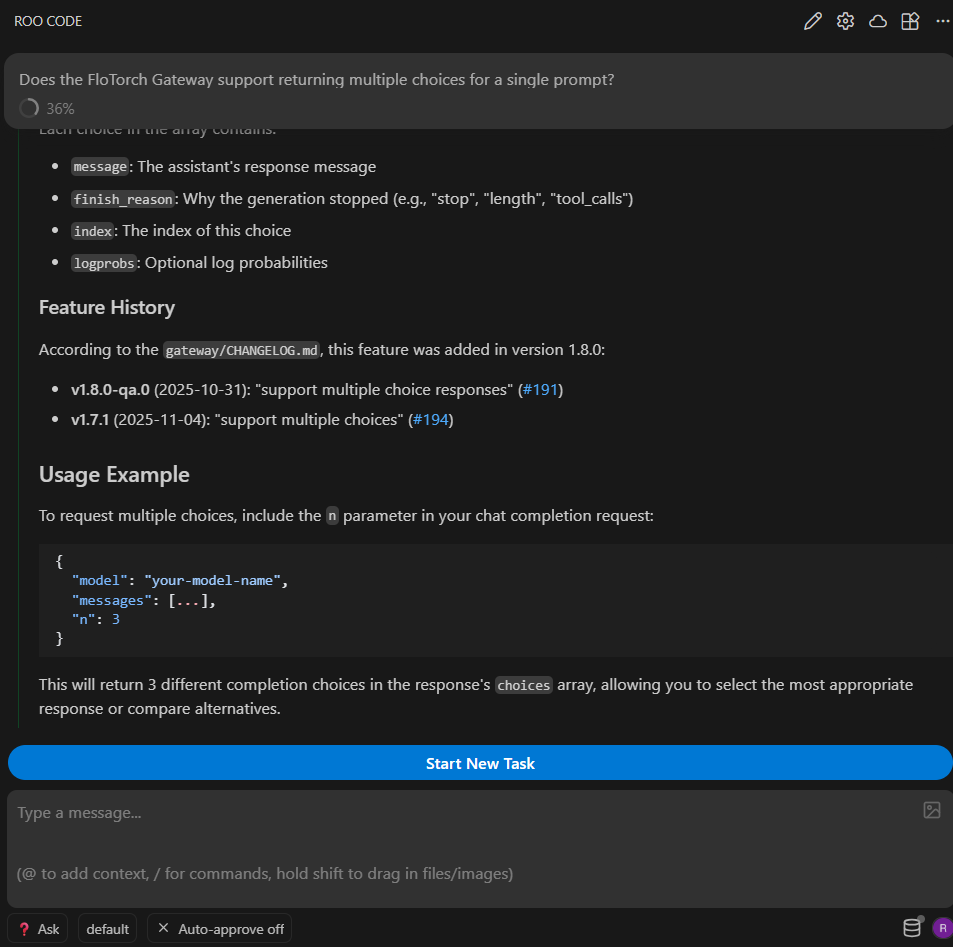
Task: Click the gateway/CHANGELOG.md file reference
Action: coord(240,351)
